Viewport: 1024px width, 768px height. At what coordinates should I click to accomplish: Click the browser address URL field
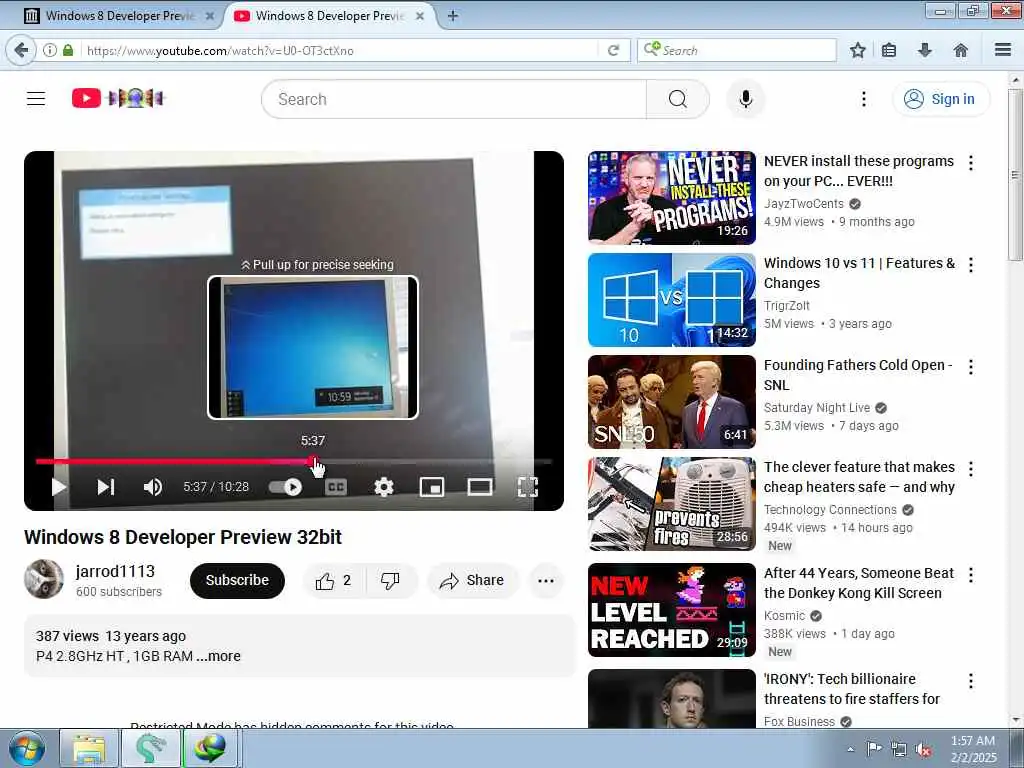pyautogui.click(x=340, y=50)
